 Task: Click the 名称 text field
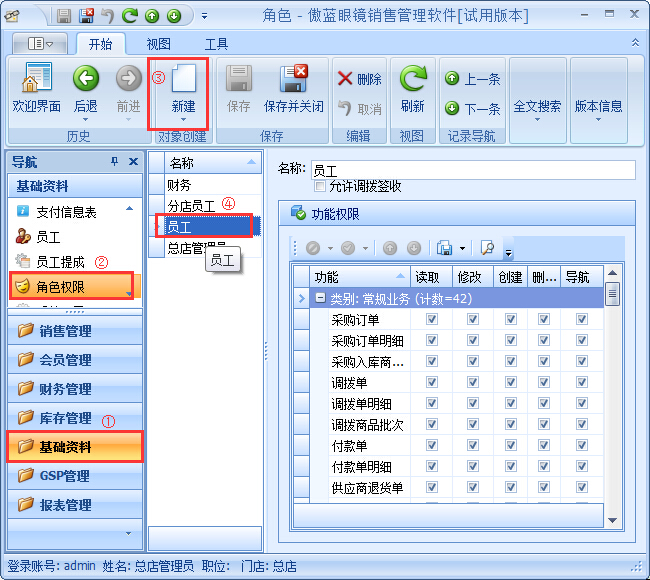pos(473,170)
